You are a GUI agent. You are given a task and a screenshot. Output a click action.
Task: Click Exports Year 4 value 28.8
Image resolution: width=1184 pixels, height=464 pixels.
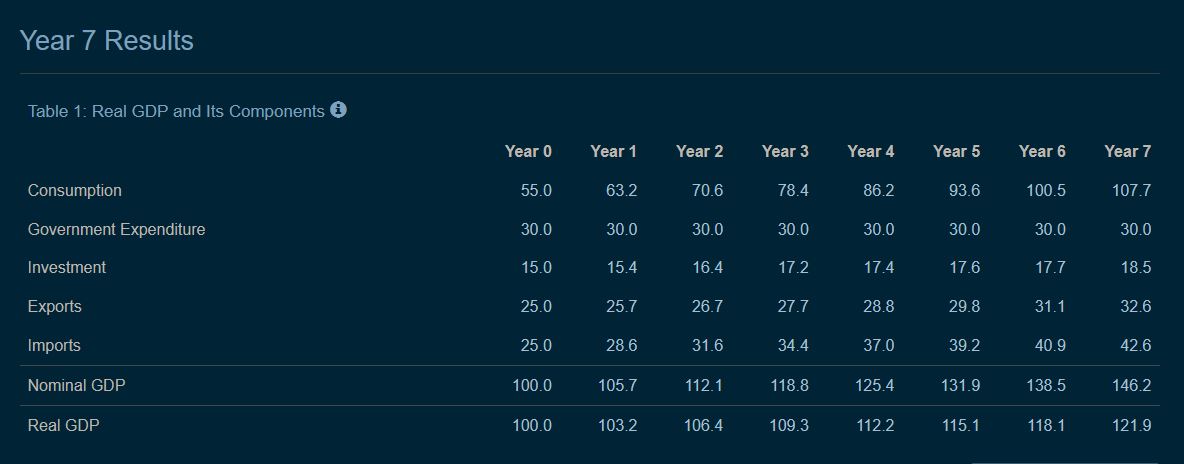879,307
